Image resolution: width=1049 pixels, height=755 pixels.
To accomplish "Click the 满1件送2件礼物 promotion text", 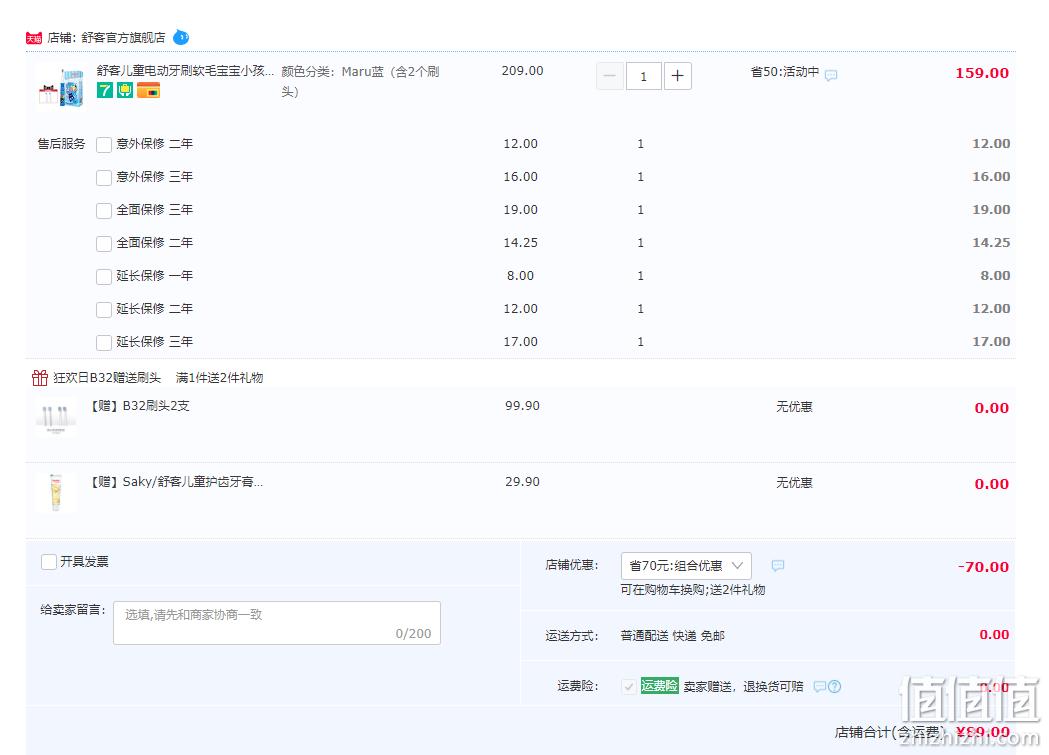I will coord(219,378).
